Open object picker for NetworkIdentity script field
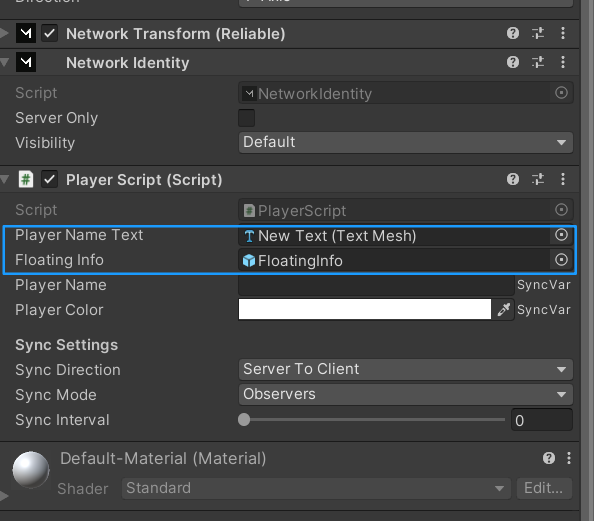Viewport: 594px width, 521px height. (x=561, y=93)
